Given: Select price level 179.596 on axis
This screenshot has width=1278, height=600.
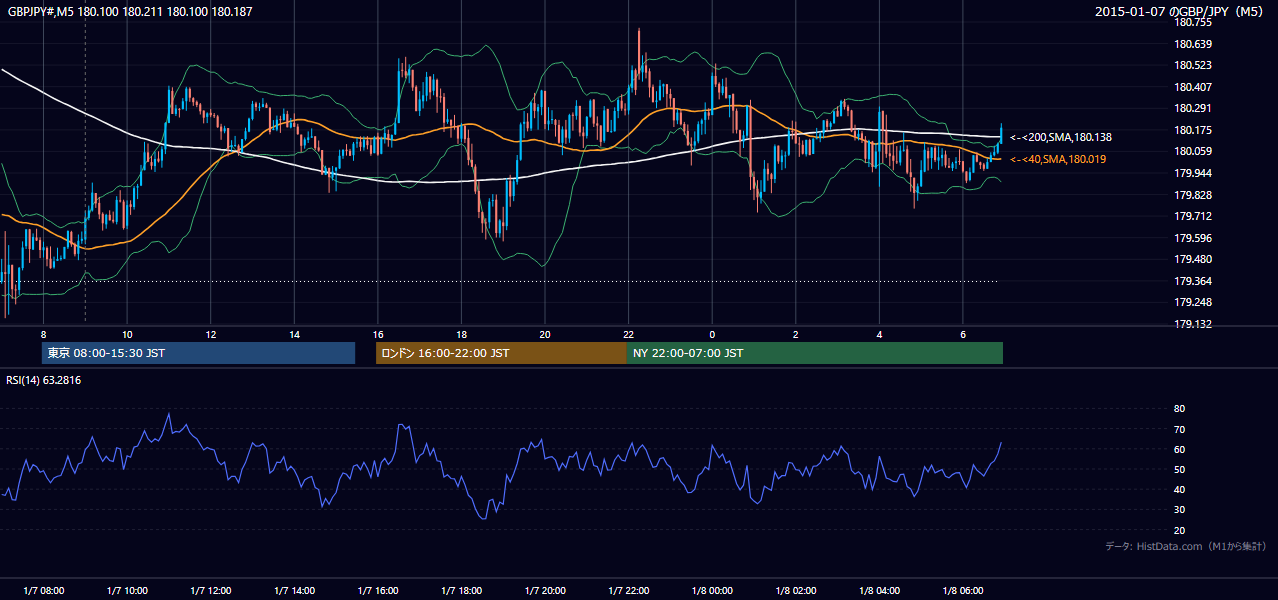Looking at the screenshot, I should (x=1193, y=238).
